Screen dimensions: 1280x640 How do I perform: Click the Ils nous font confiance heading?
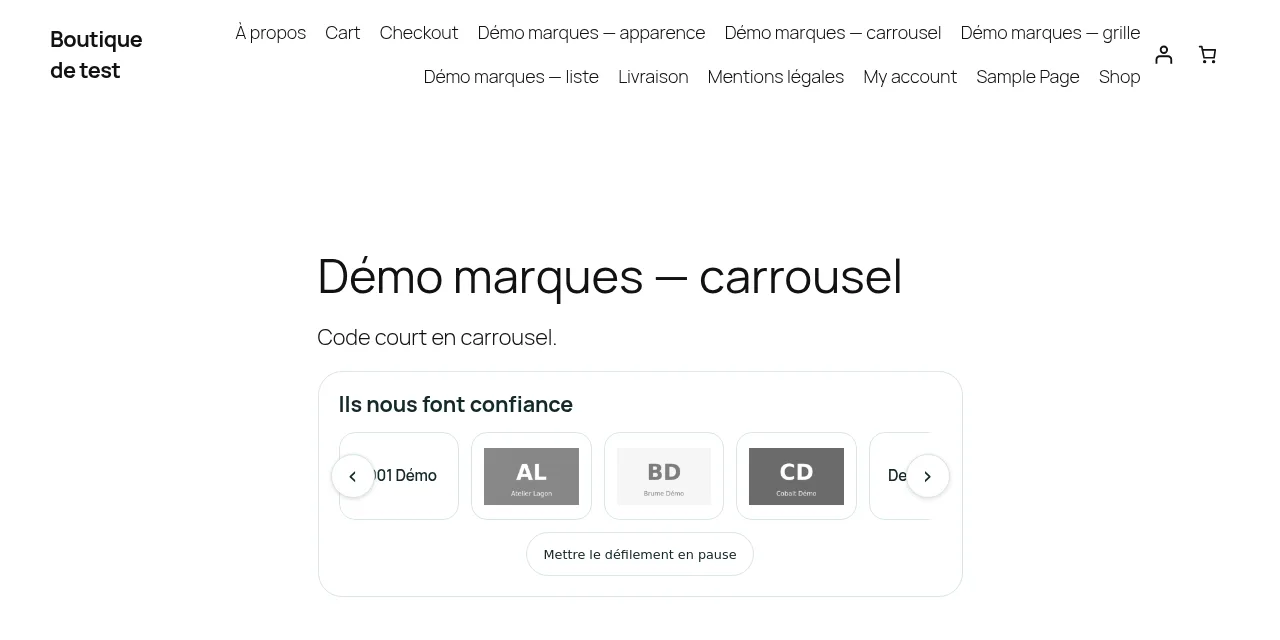pos(456,404)
